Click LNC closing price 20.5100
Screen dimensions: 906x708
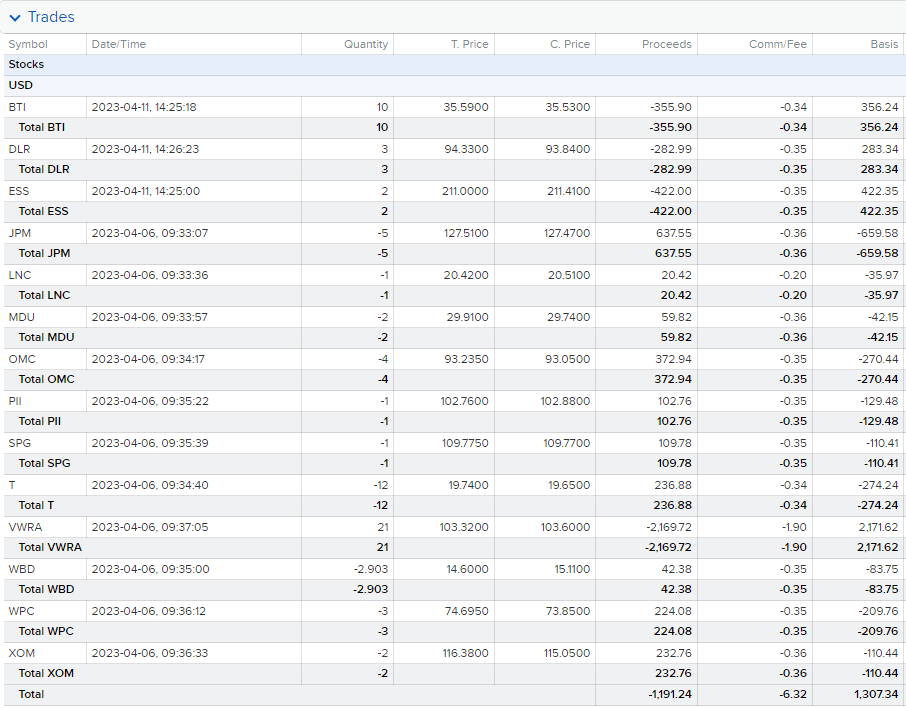pos(569,276)
